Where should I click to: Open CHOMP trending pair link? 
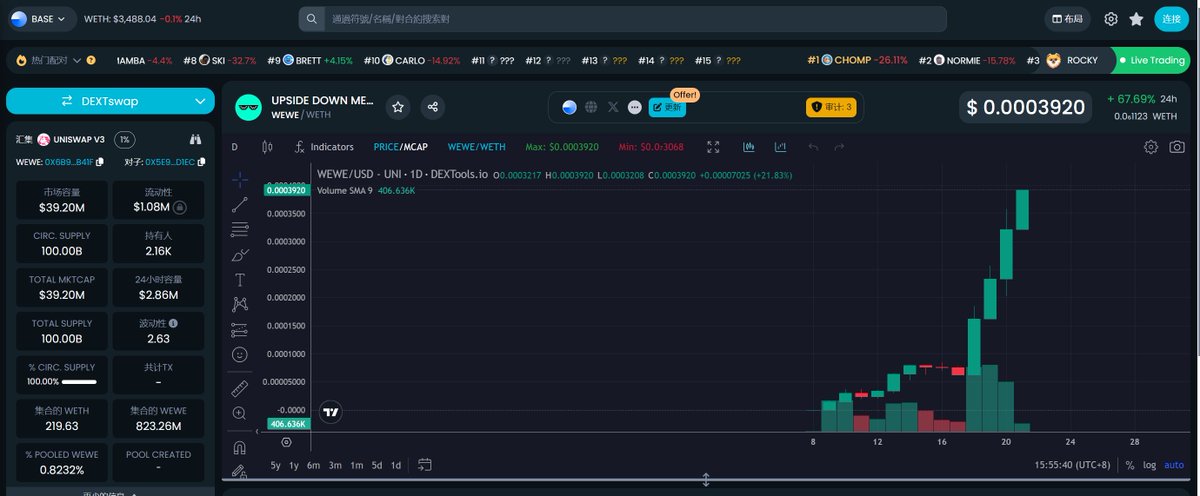tap(858, 60)
